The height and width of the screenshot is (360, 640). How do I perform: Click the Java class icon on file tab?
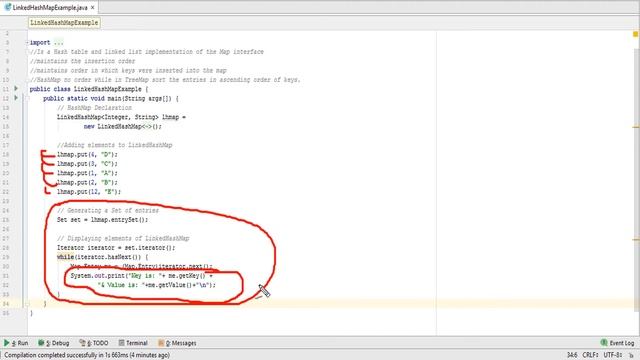(x=7, y=7)
